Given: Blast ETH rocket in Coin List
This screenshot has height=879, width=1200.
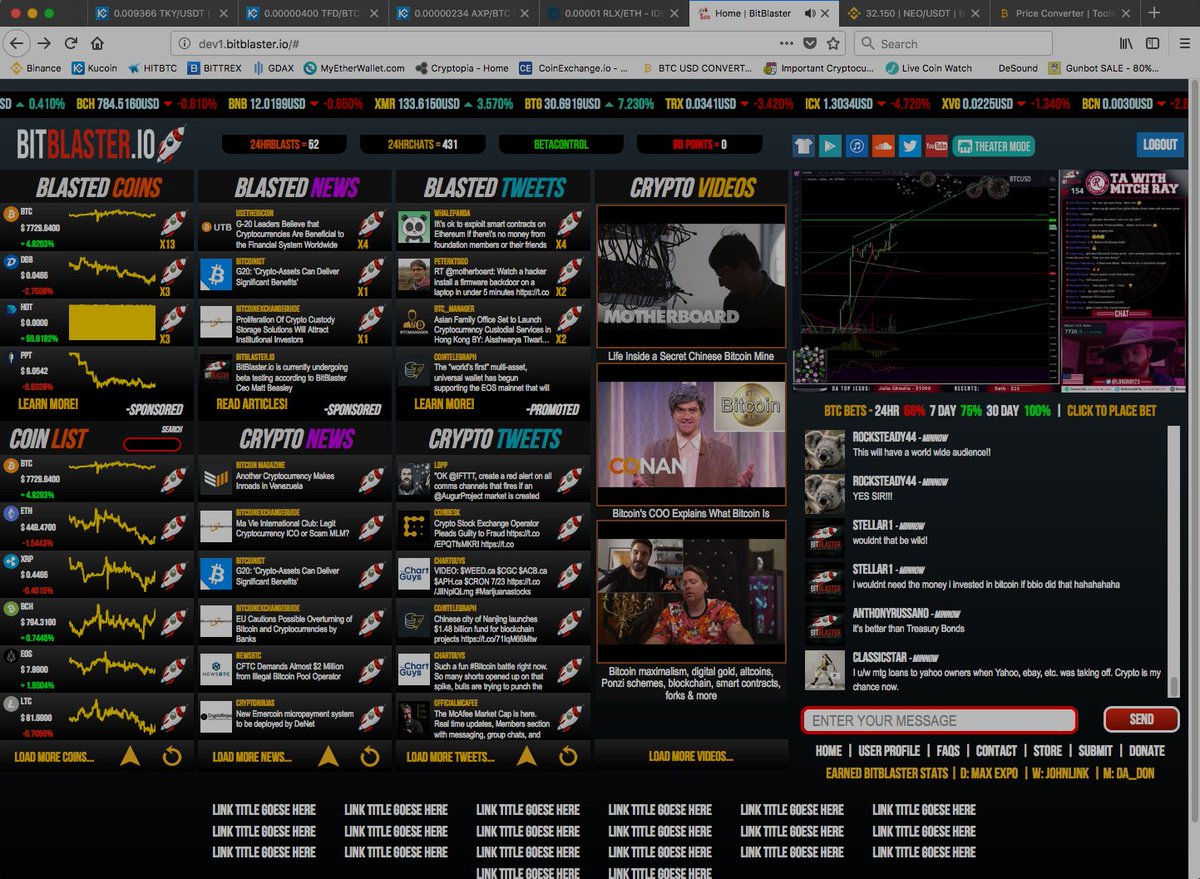Looking at the screenshot, I should coord(174,528).
